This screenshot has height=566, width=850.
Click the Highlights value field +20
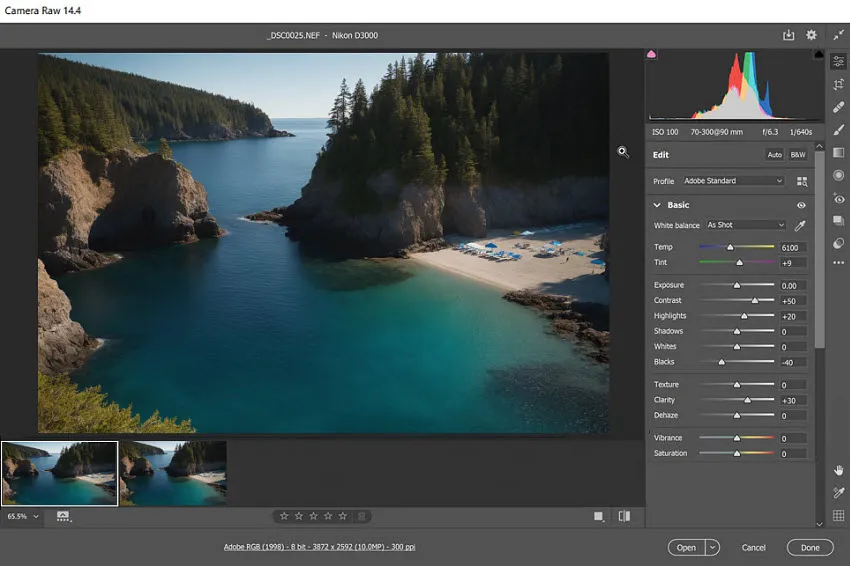(x=793, y=317)
